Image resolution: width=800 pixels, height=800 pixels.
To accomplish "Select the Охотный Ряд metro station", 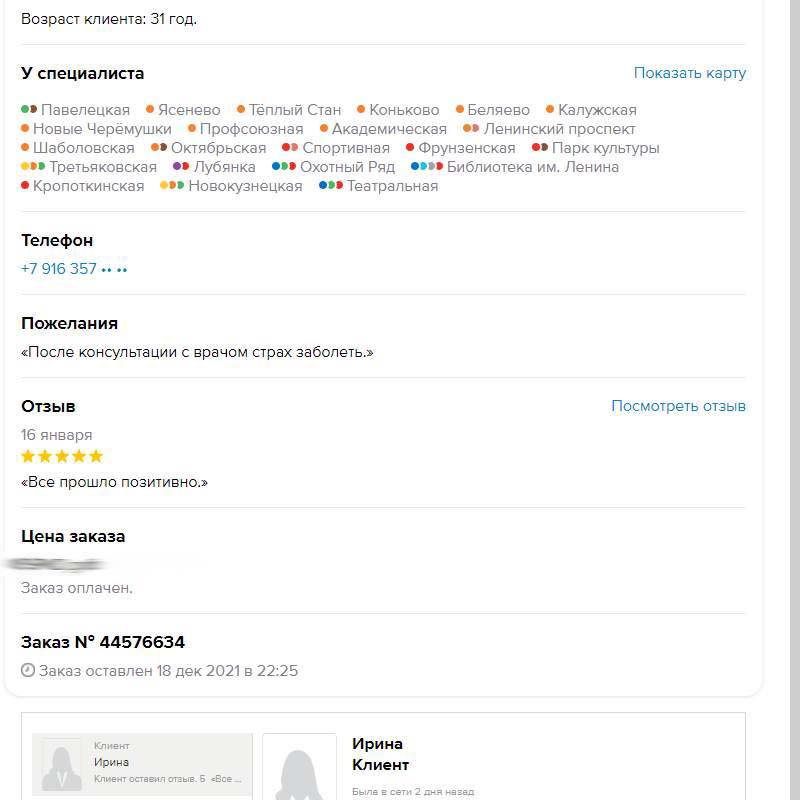I will [347, 167].
